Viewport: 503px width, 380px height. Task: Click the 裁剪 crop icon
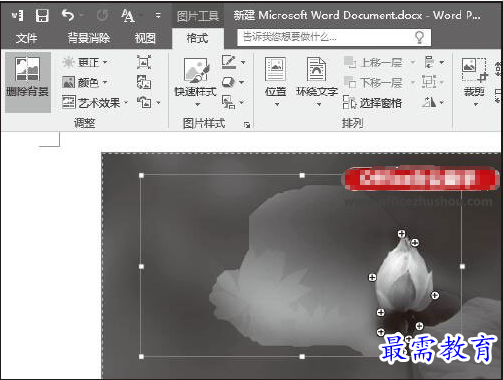pos(474,70)
